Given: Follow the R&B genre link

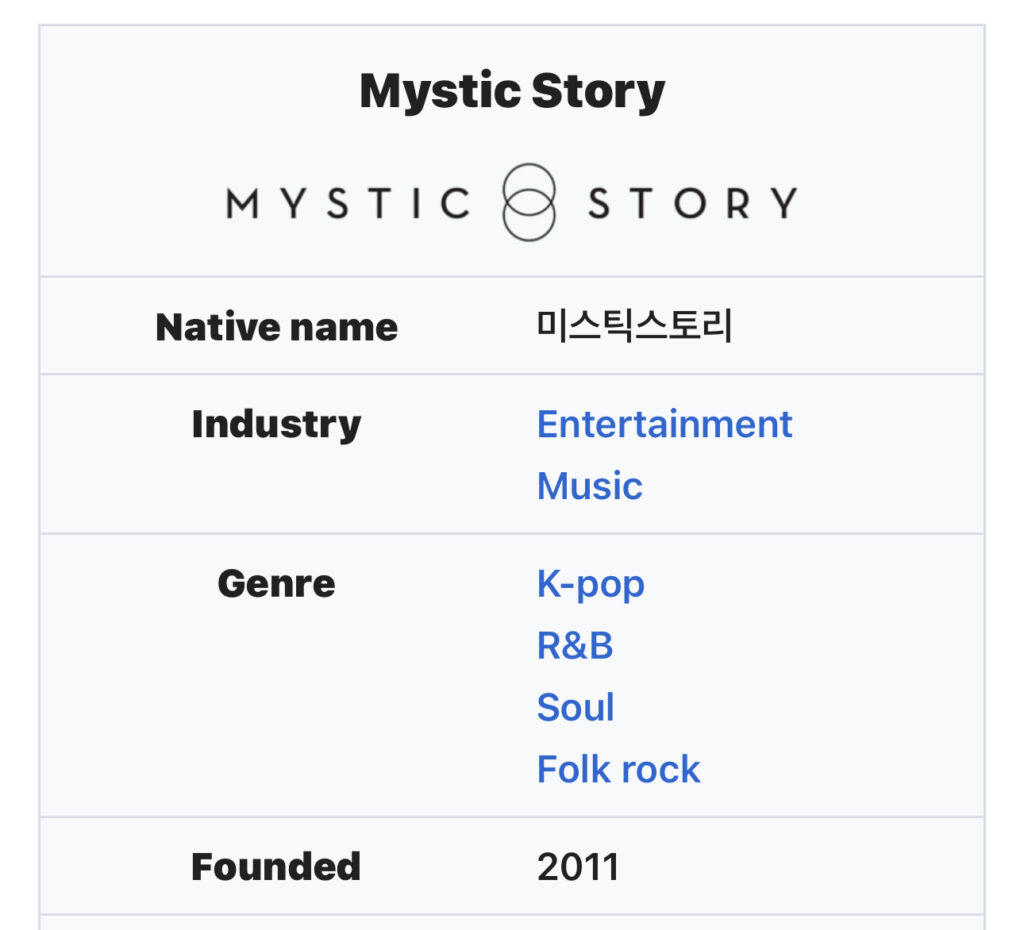Looking at the screenshot, I should [574, 646].
